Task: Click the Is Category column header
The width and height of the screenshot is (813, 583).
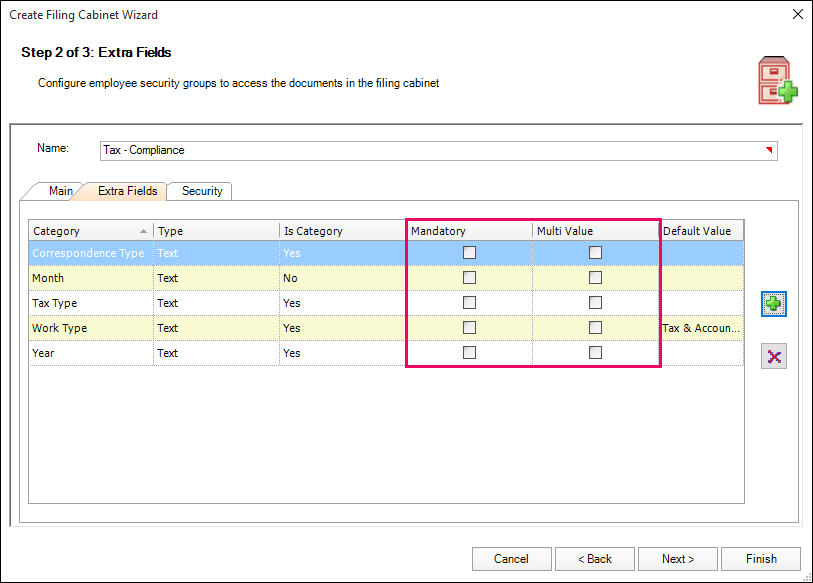Action: point(340,231)
